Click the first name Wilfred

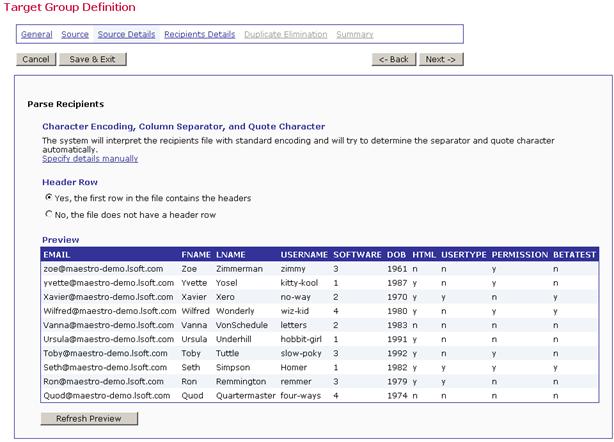click(x=195, y=311)
